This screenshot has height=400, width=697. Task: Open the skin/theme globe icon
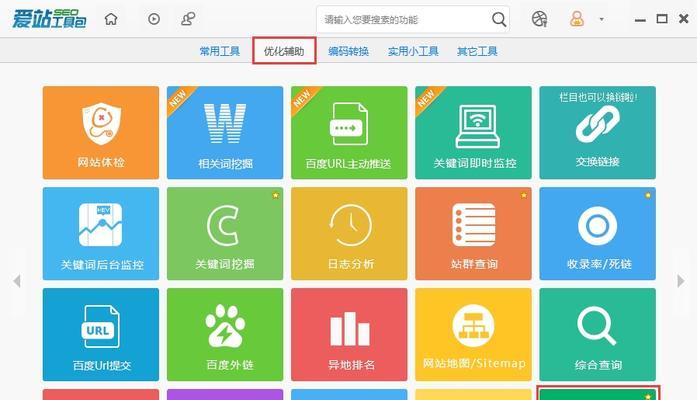pos(539,19)
